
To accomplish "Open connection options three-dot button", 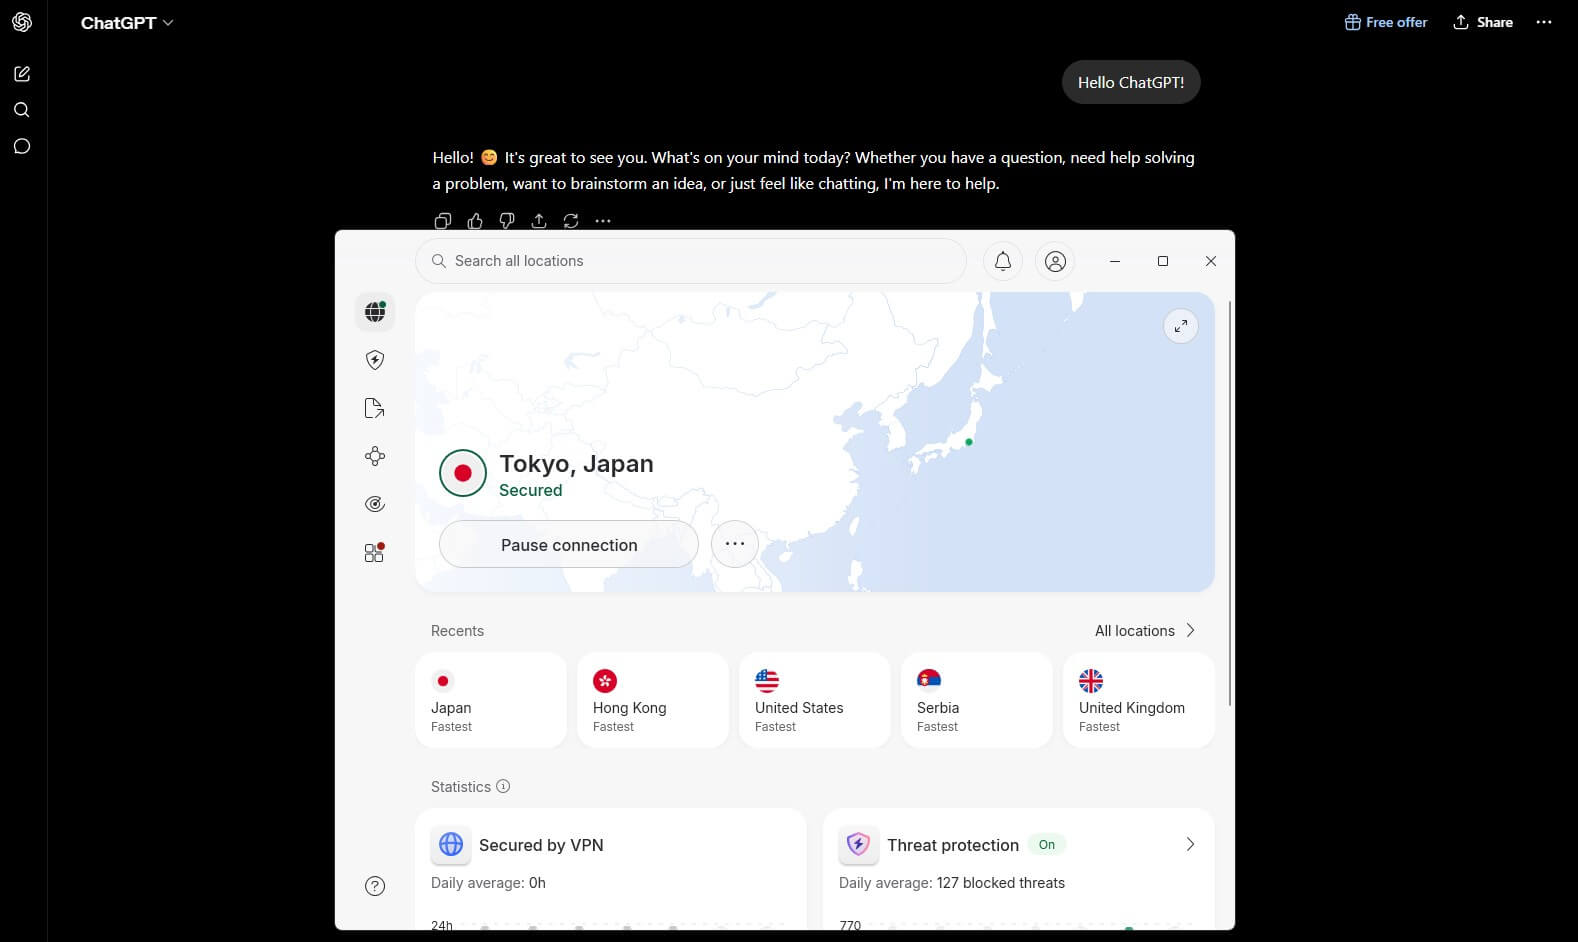I will 735,544.
